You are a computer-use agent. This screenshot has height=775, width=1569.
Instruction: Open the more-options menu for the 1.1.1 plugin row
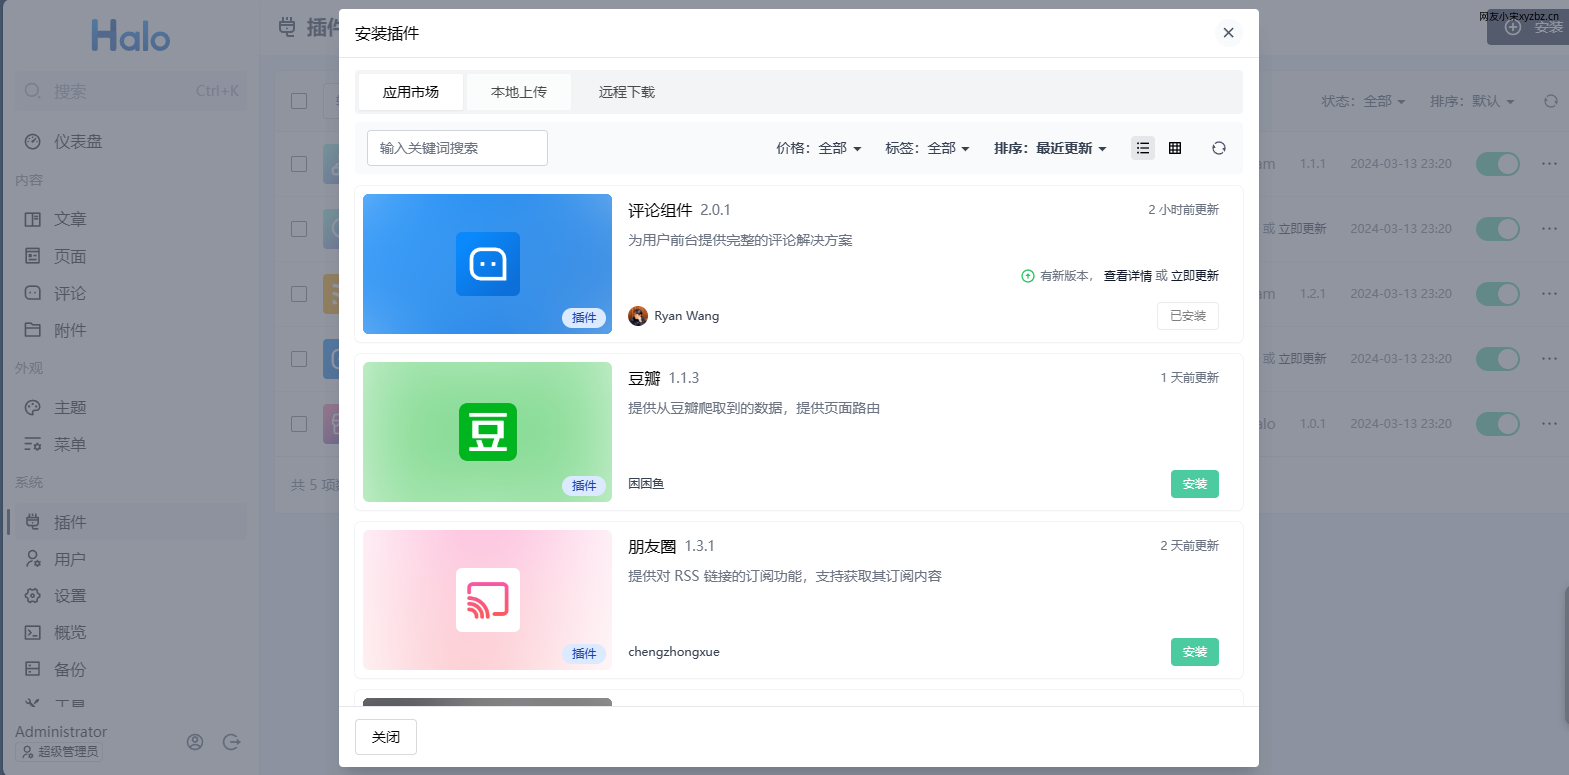coord(1549,164)
